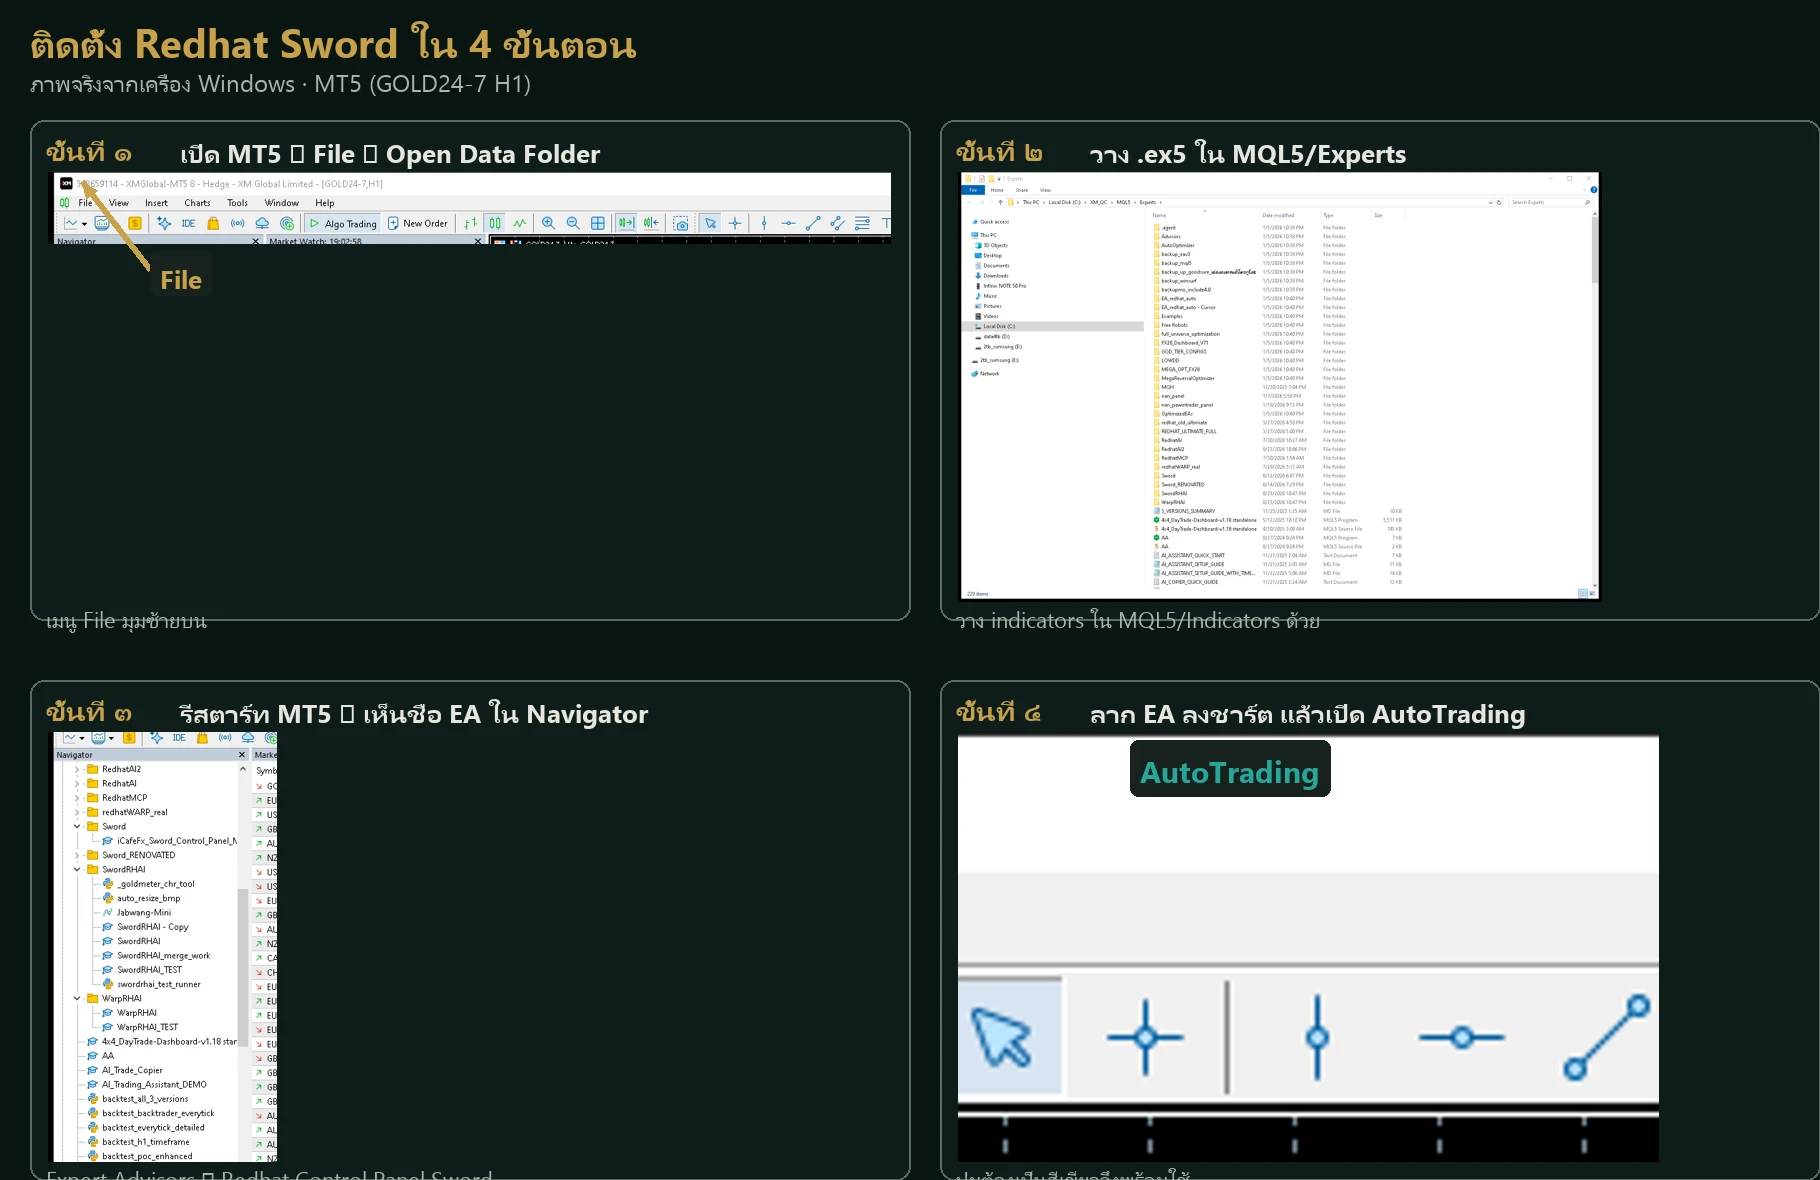Expand the RedhatMCP folder

[77, 798]
